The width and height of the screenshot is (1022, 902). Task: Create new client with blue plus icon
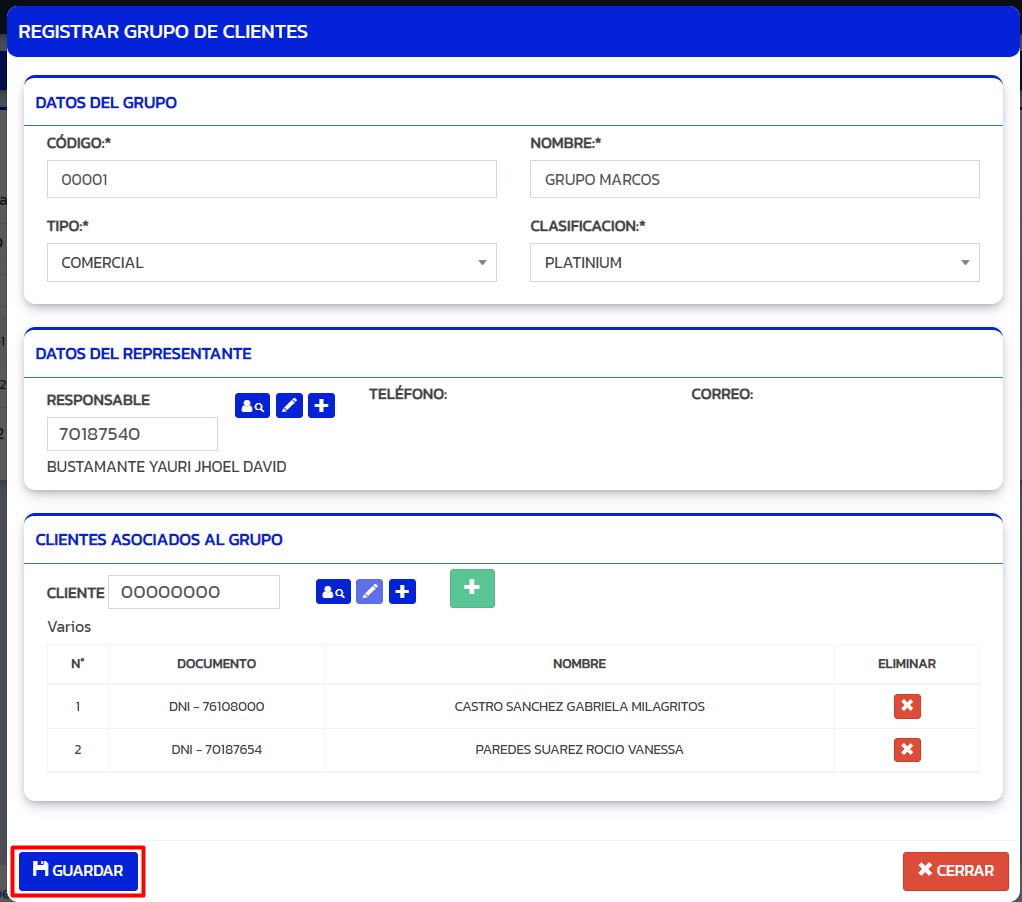click(x=402, y=592)
